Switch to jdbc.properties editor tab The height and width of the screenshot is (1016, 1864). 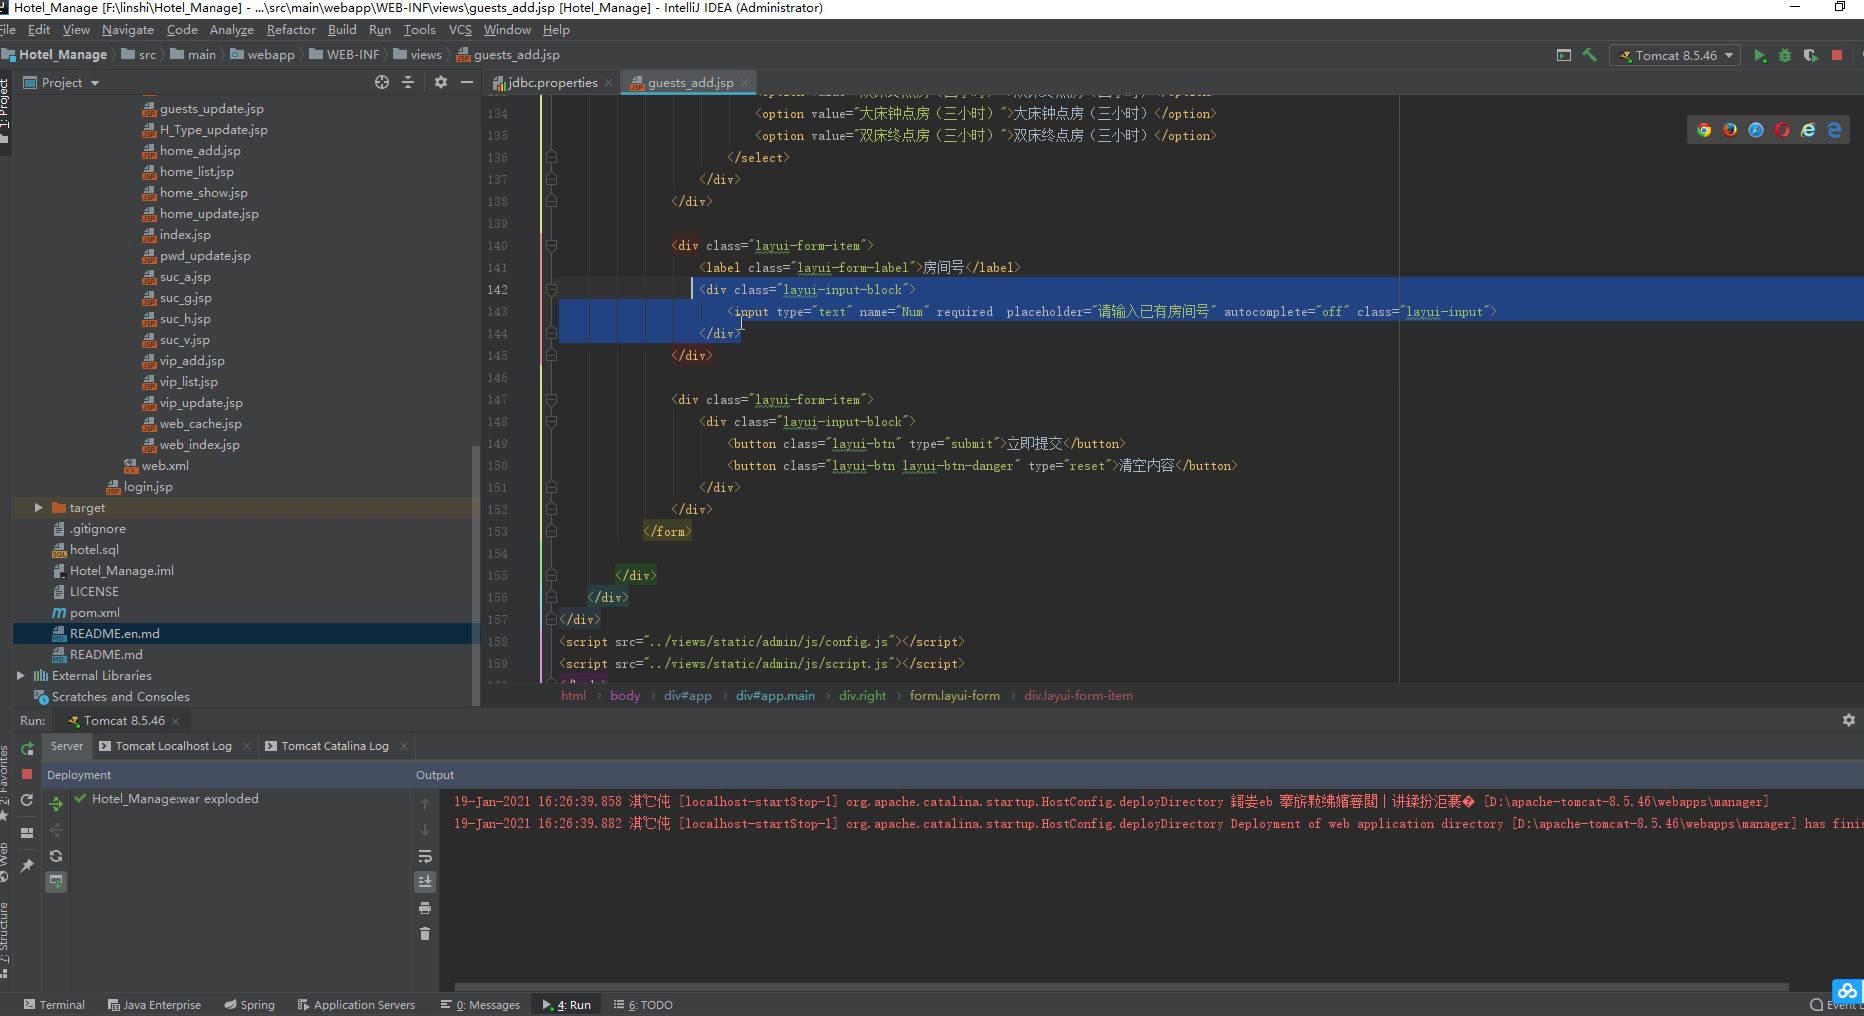(552, 82)
